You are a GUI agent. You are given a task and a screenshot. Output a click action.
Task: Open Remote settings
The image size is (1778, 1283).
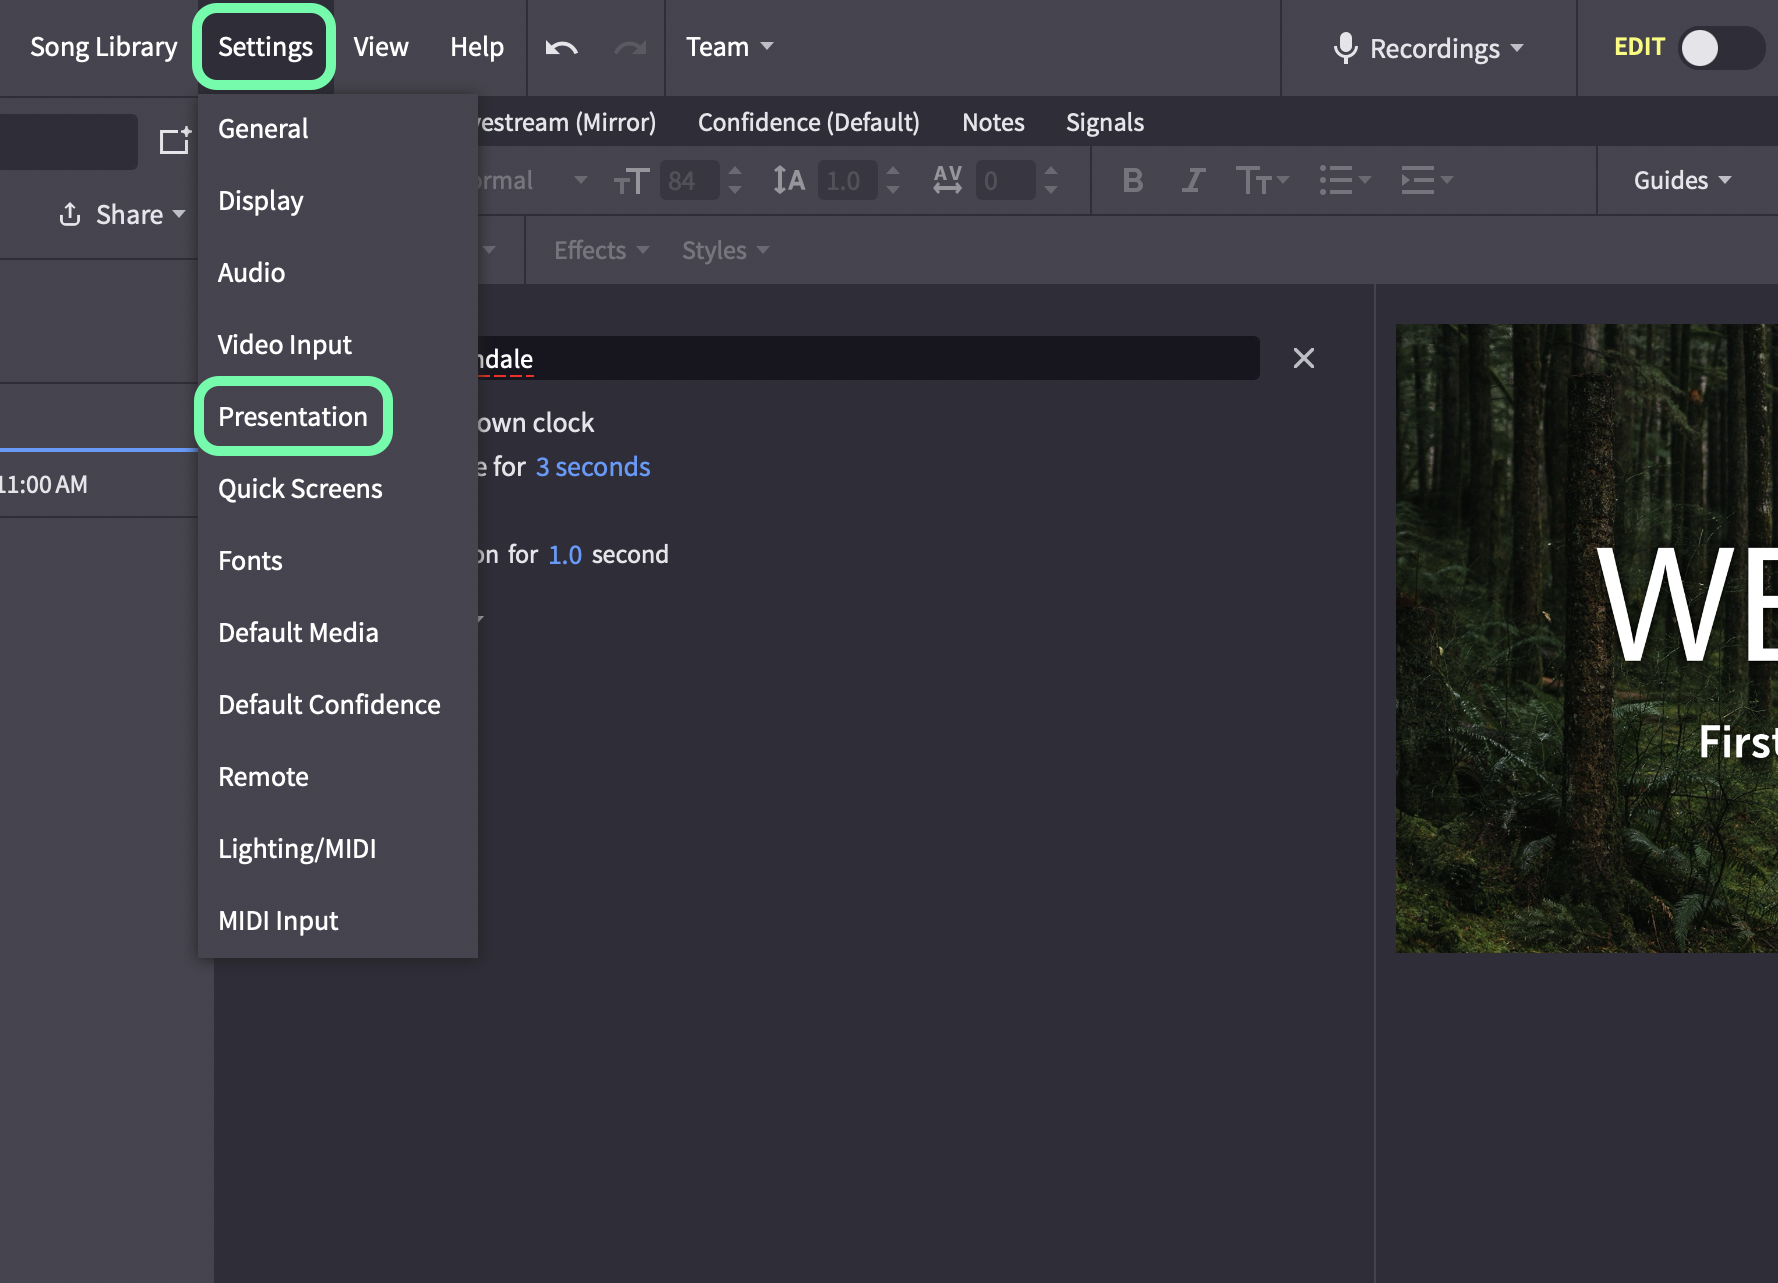(x=263, y=777)
